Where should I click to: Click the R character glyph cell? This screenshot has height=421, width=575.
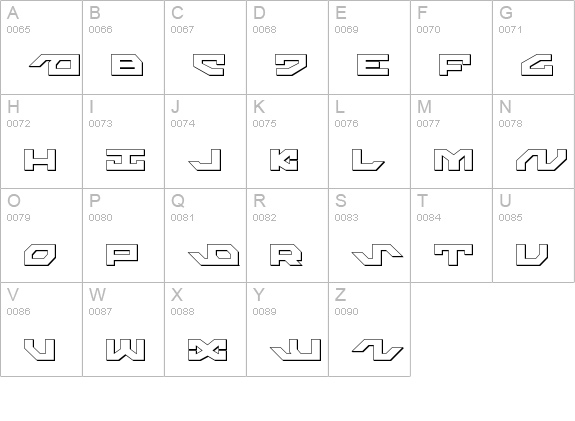click(288, 235)
